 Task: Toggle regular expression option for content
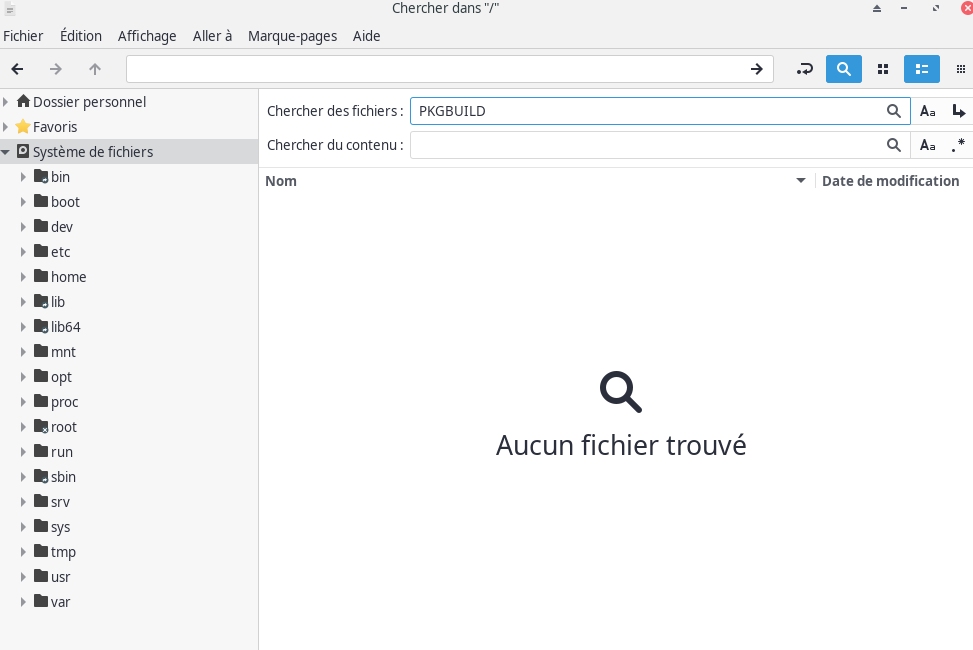959,145
